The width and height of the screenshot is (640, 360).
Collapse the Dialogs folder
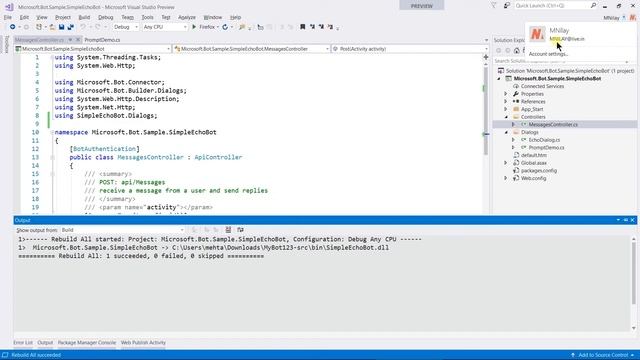click(506, 133)
